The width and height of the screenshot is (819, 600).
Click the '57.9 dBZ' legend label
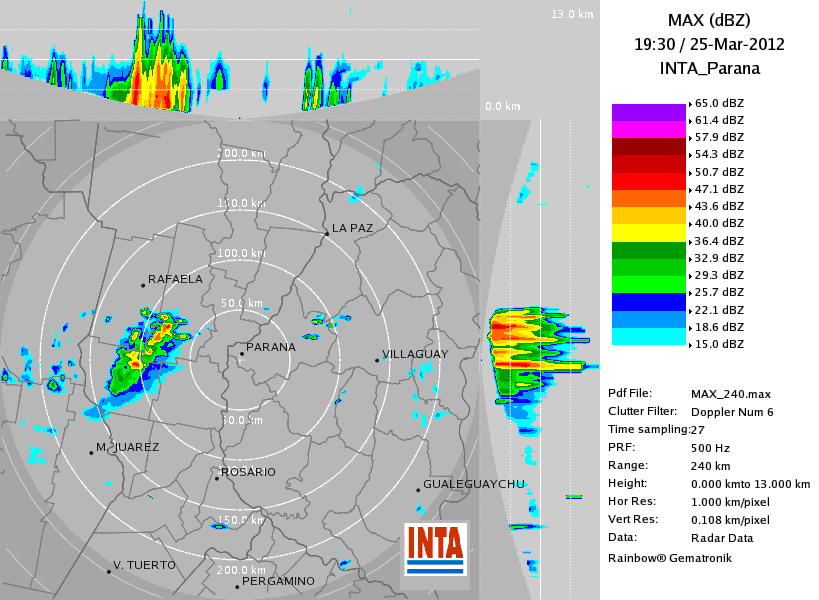(x=719, y=137)
